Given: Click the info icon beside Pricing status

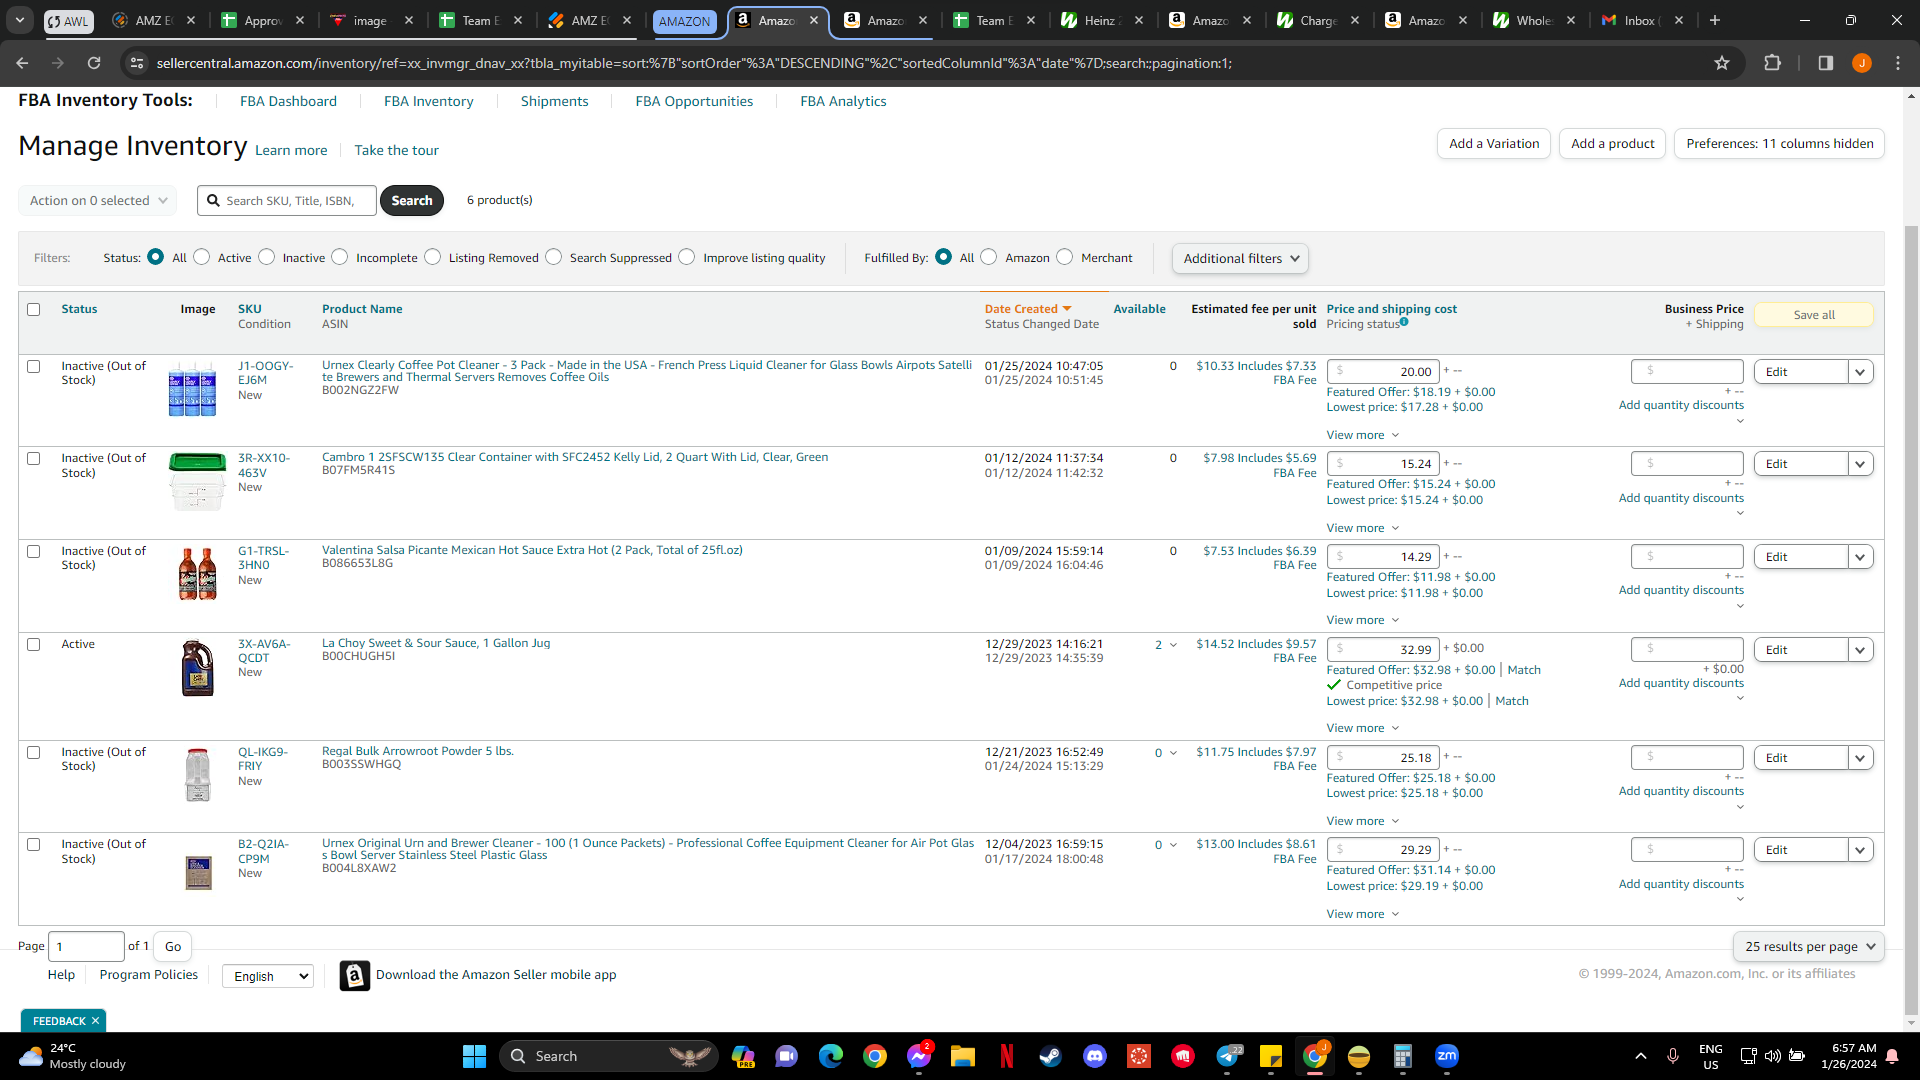Looking at the screenshot, I should tap(1404, 322).
